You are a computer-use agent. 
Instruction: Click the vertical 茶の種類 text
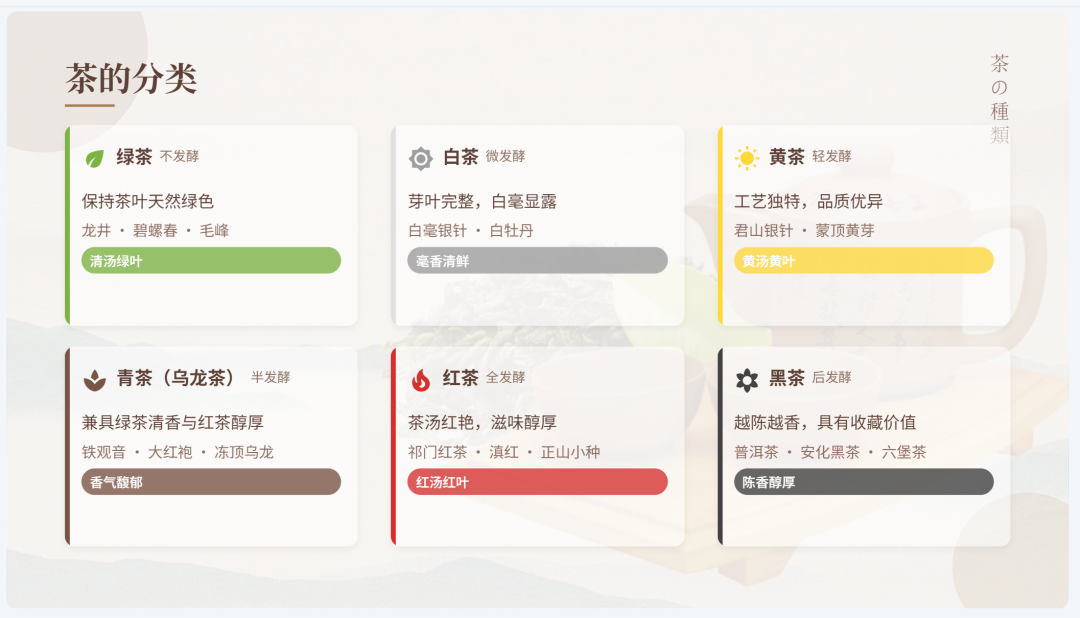(1000, 99)
